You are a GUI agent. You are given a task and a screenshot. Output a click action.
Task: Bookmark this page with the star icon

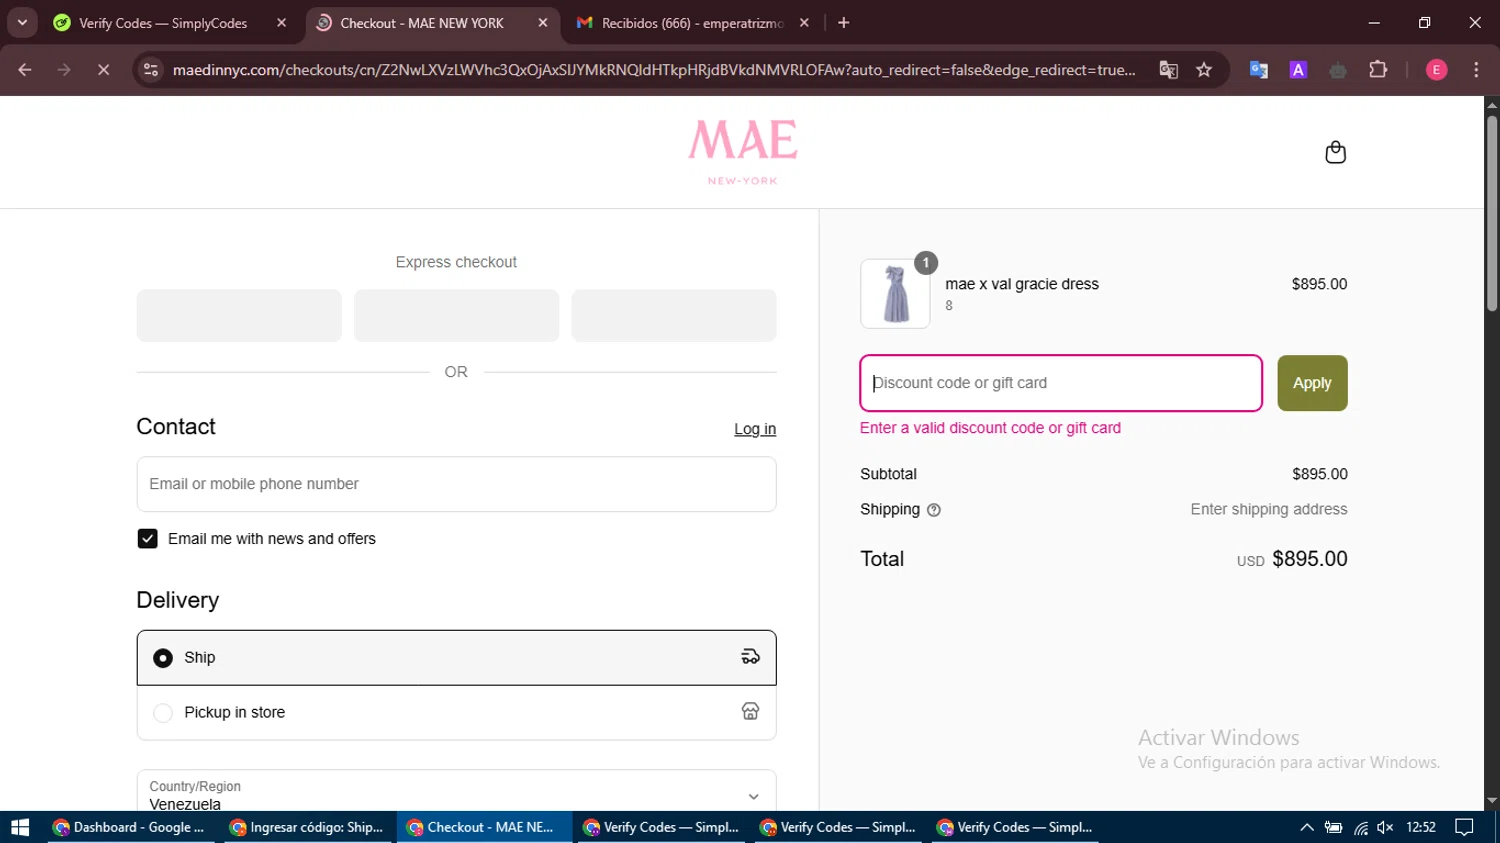(x=1204, y=69)
